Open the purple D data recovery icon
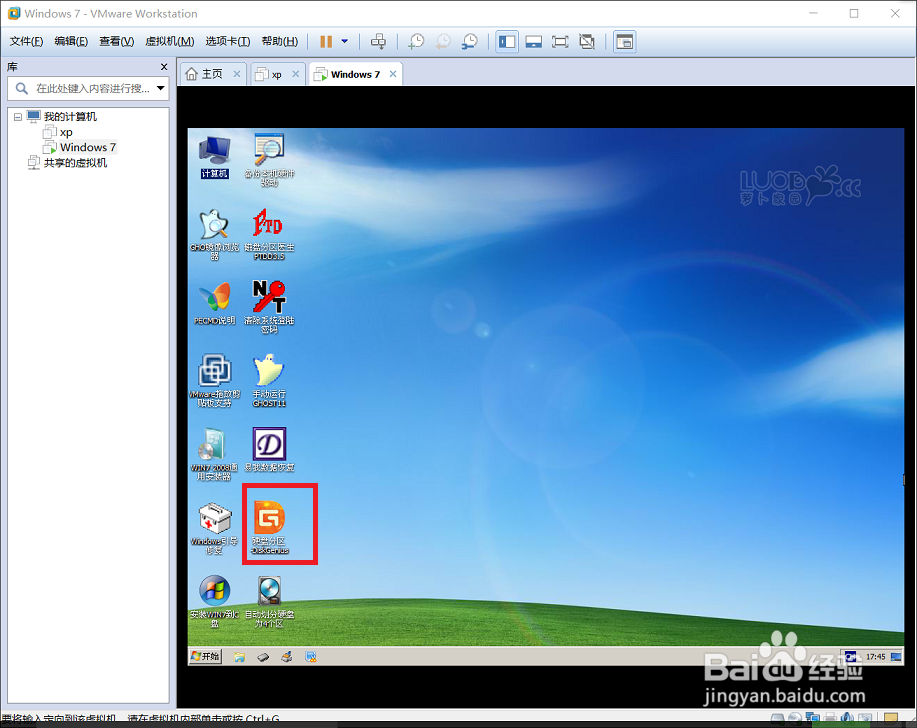The height and width of the screenshot is (728, 917). coord(269,450)
